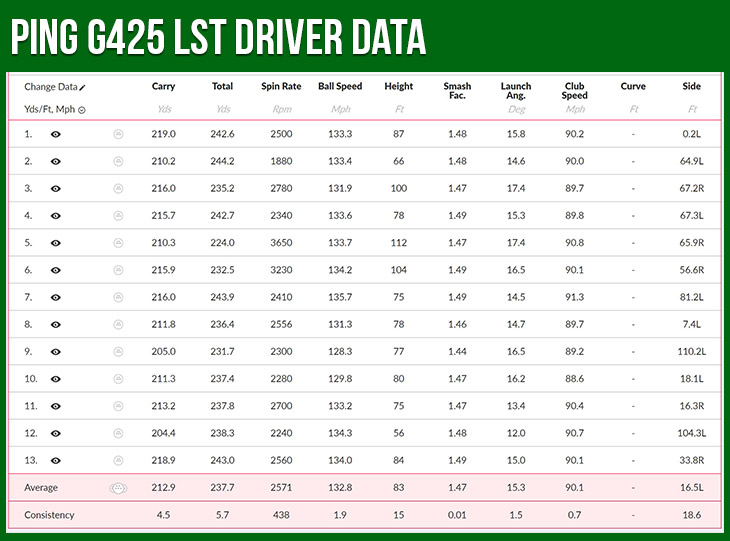
Task: Select the Launch Ang. column header
Action: (x=516, y=91)
